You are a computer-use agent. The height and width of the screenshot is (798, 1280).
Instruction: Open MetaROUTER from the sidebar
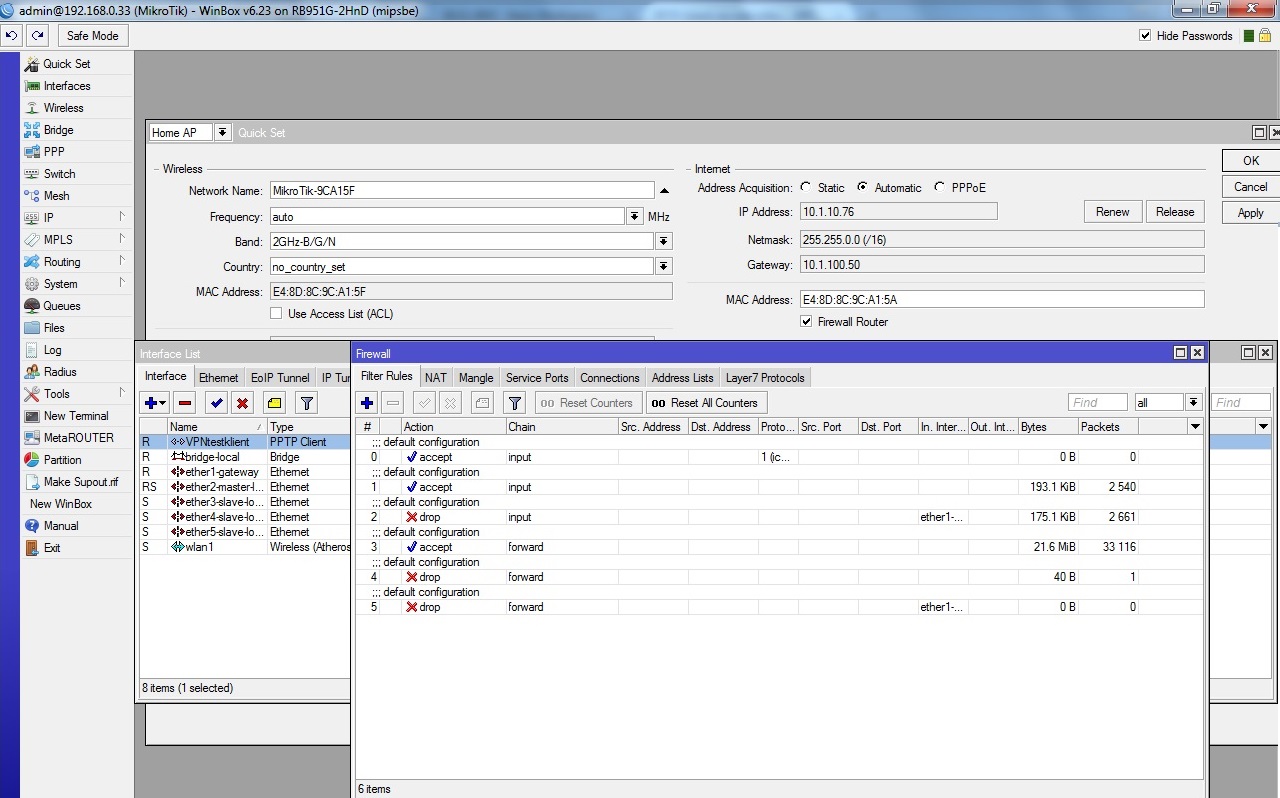78,438
